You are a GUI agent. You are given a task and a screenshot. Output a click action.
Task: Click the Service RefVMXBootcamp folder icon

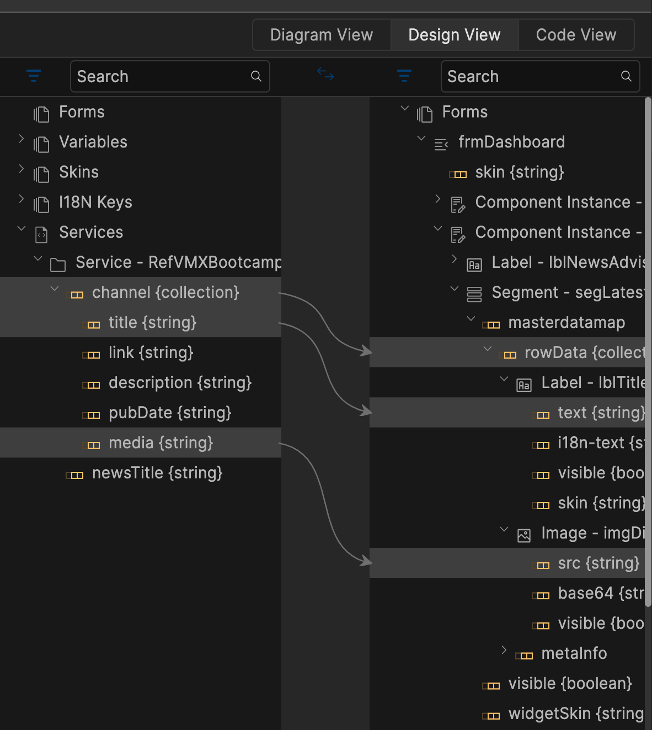coord(58,264)
